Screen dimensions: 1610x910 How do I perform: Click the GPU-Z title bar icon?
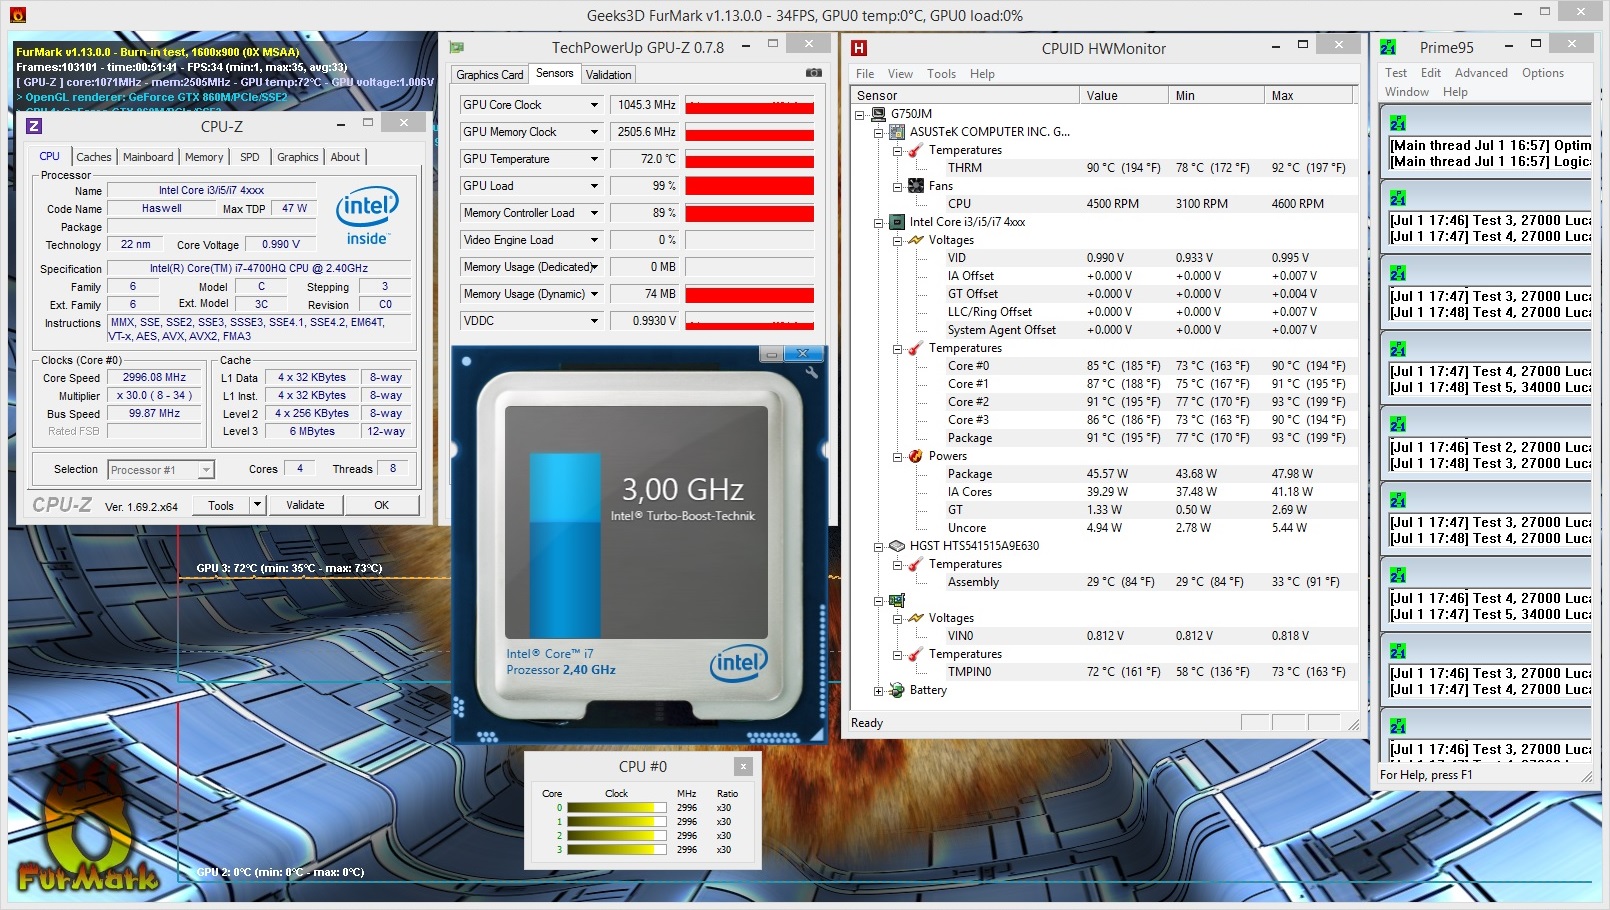457,47
